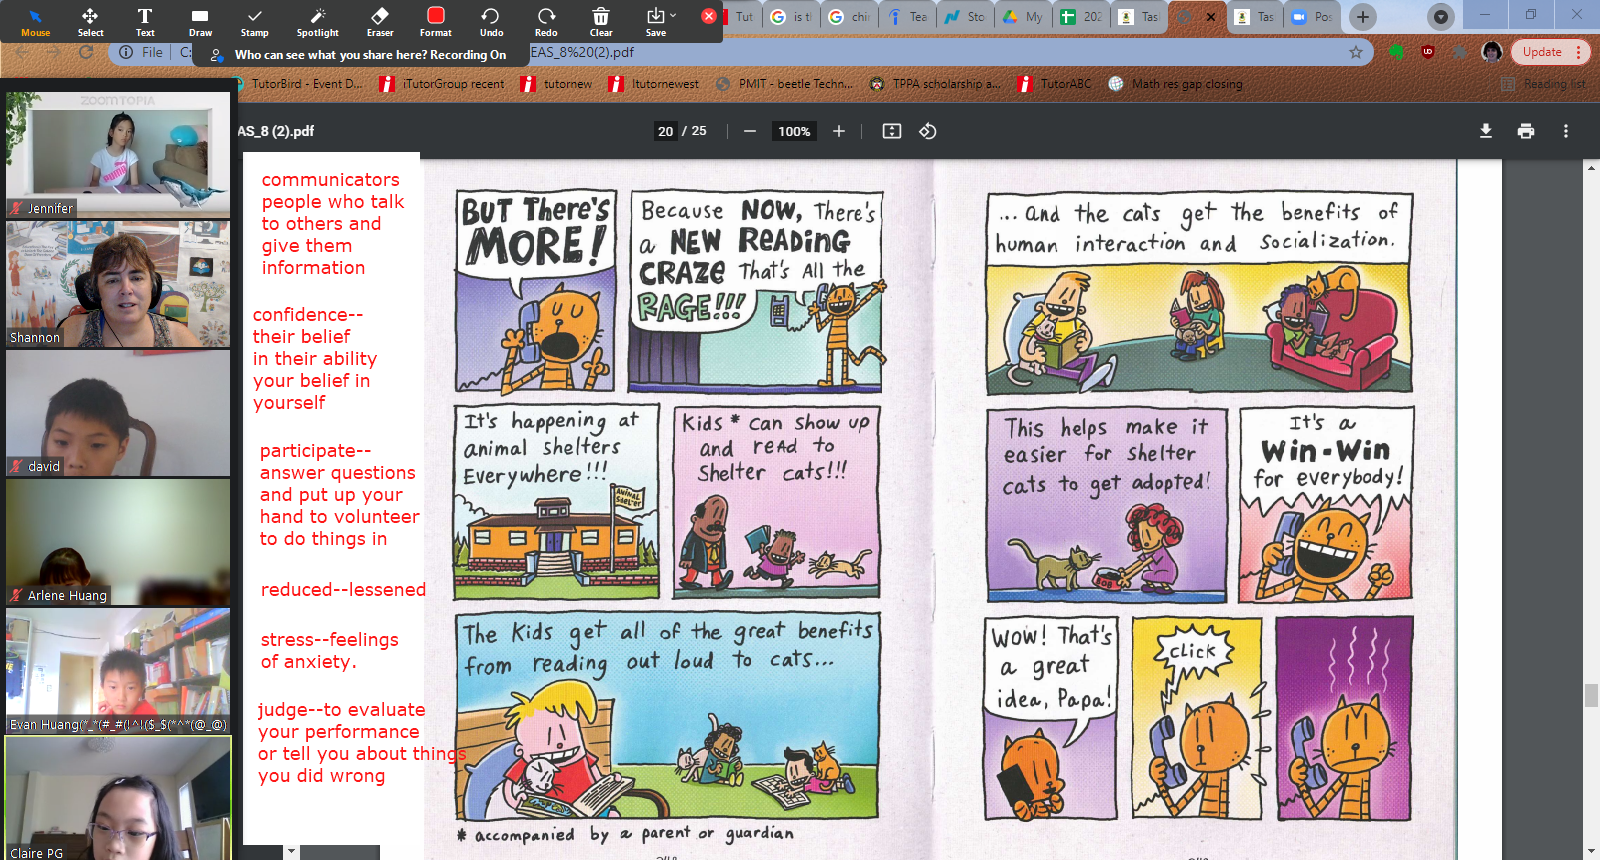This screenshot has width=1600, height=860.
Task: Toggle fit to page view
Action: 892,131
